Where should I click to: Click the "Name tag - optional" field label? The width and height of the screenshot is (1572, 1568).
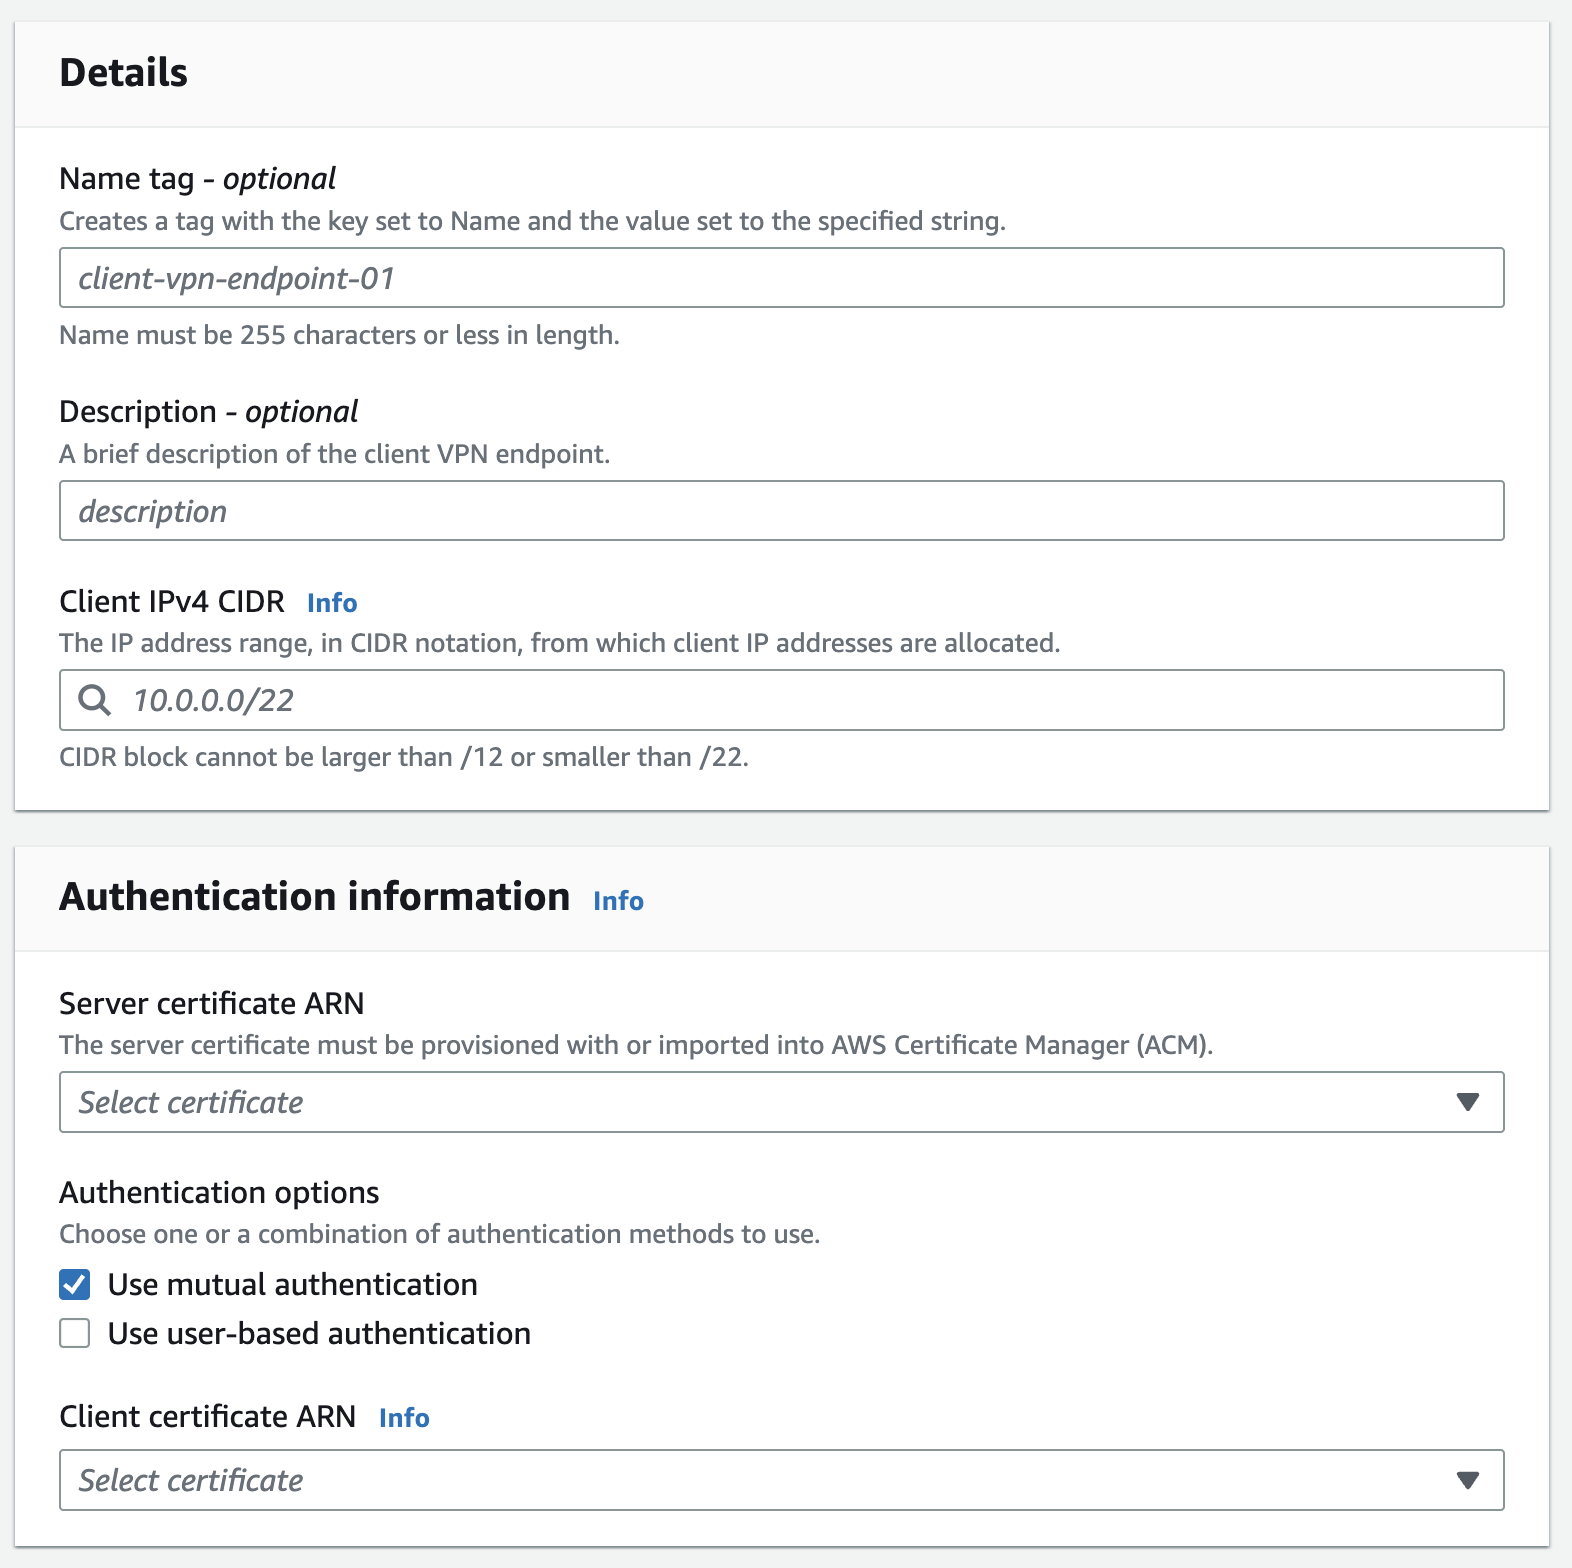coord(197,179)
